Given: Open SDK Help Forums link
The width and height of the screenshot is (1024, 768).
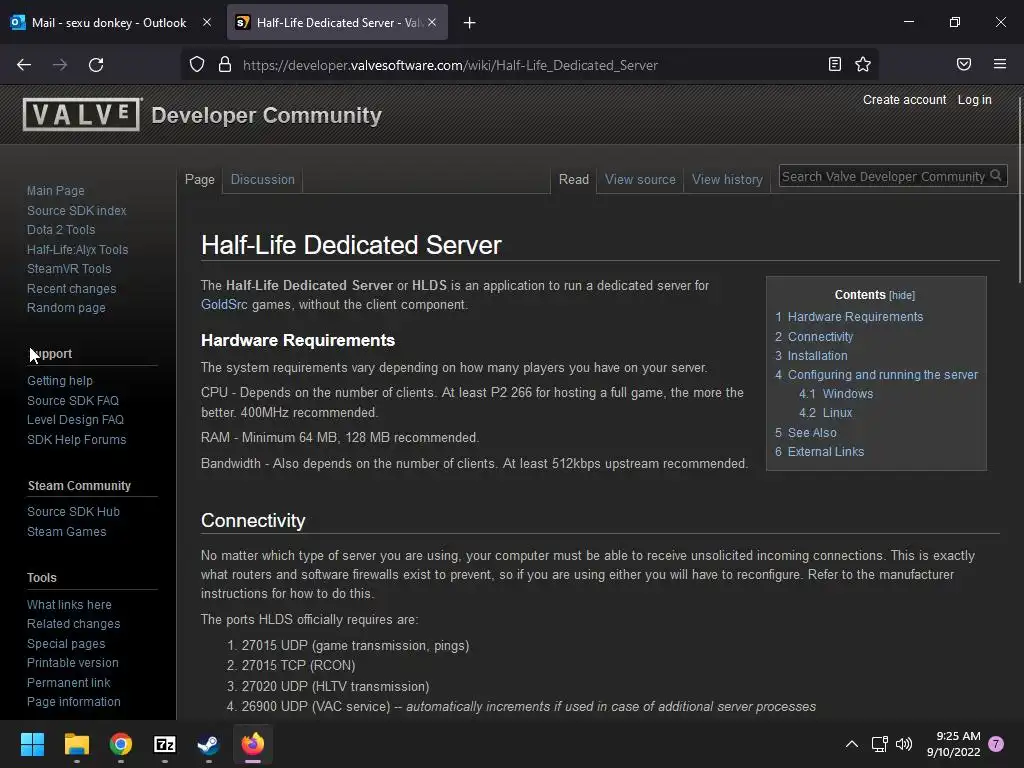Looking at the screenshot, I should tap(76, 440).
